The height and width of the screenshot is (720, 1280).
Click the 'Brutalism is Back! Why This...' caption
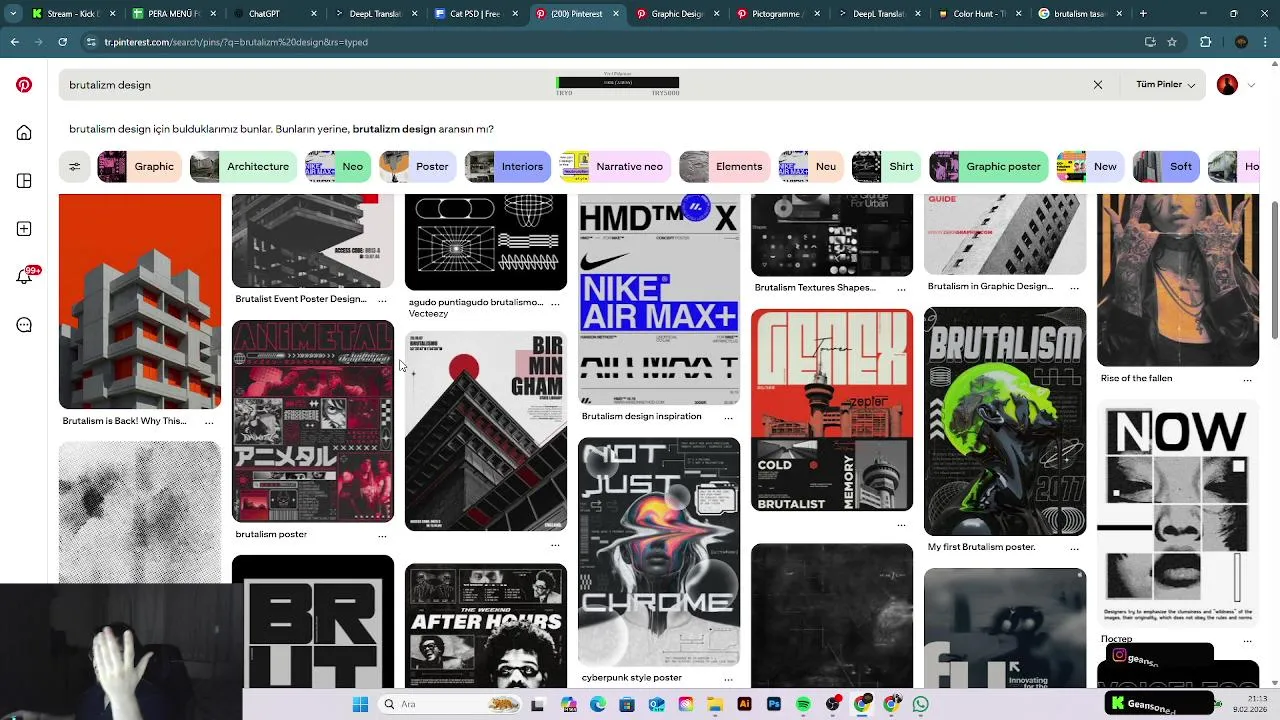point(124,421)
